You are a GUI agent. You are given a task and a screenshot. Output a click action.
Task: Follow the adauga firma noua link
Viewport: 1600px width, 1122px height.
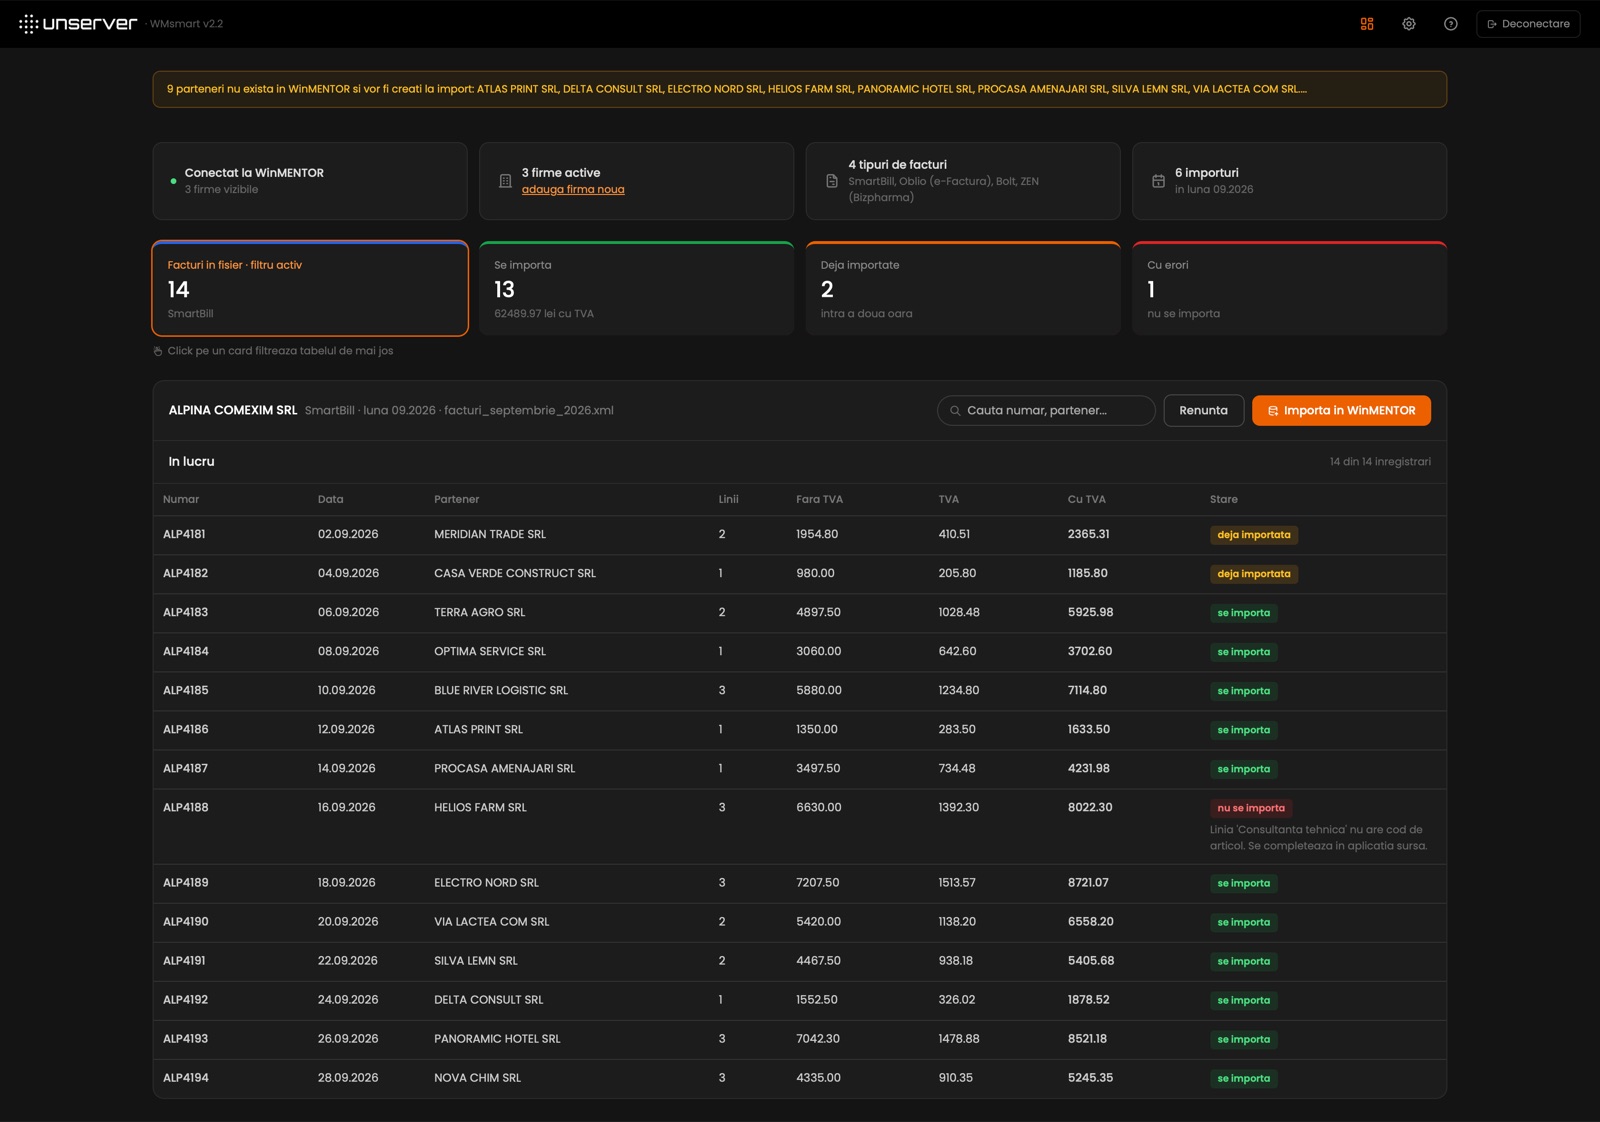pyautogui.click(x=573, y=190)
